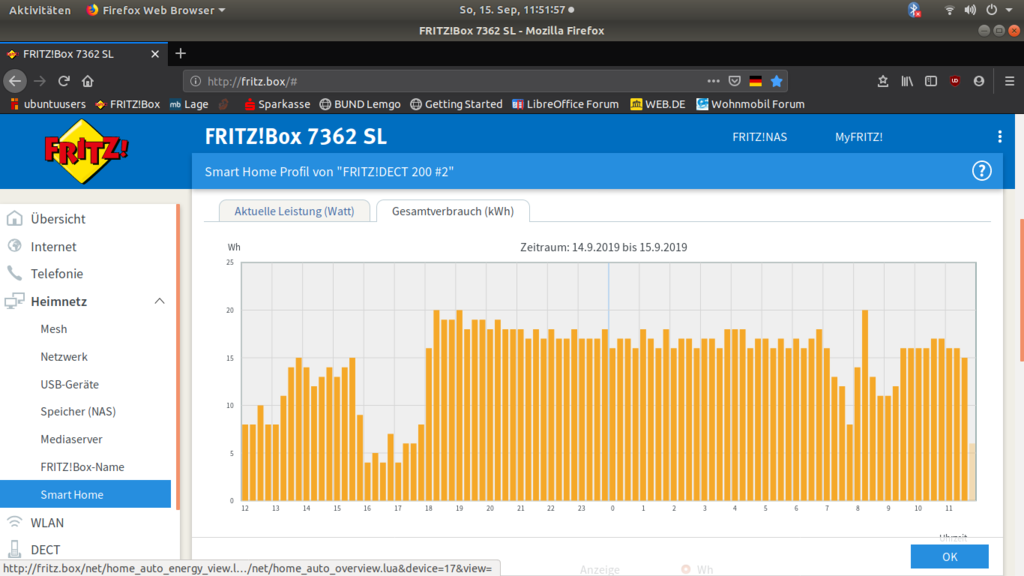This screenshot has width=1024, height=576.
Task: Open the Lage bookmark
Action: click(189, 104)
